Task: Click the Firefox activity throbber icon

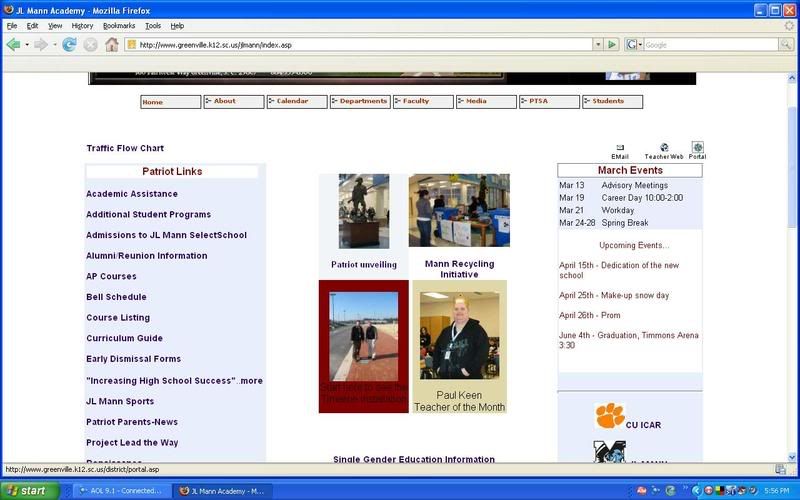Action: coord(789,26)
